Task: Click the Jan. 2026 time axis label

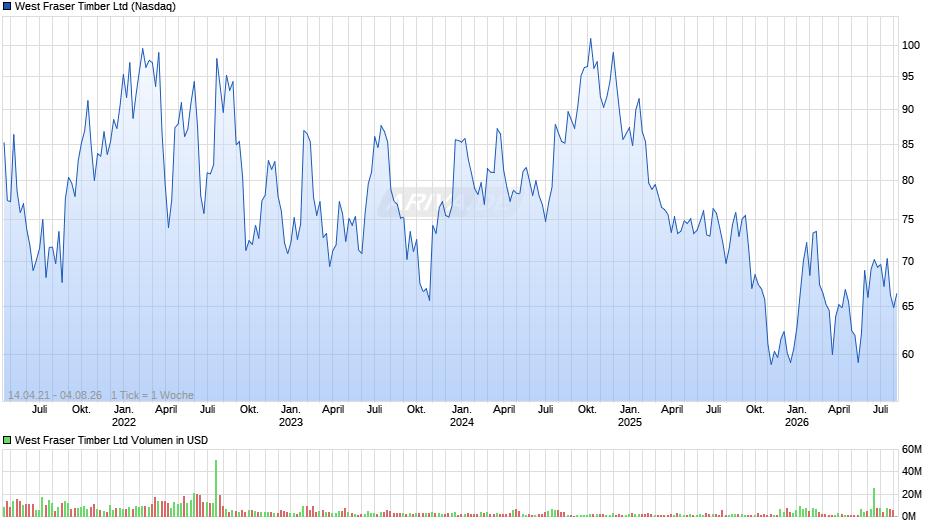Action: pyautogui.click(x=797, y=416)
